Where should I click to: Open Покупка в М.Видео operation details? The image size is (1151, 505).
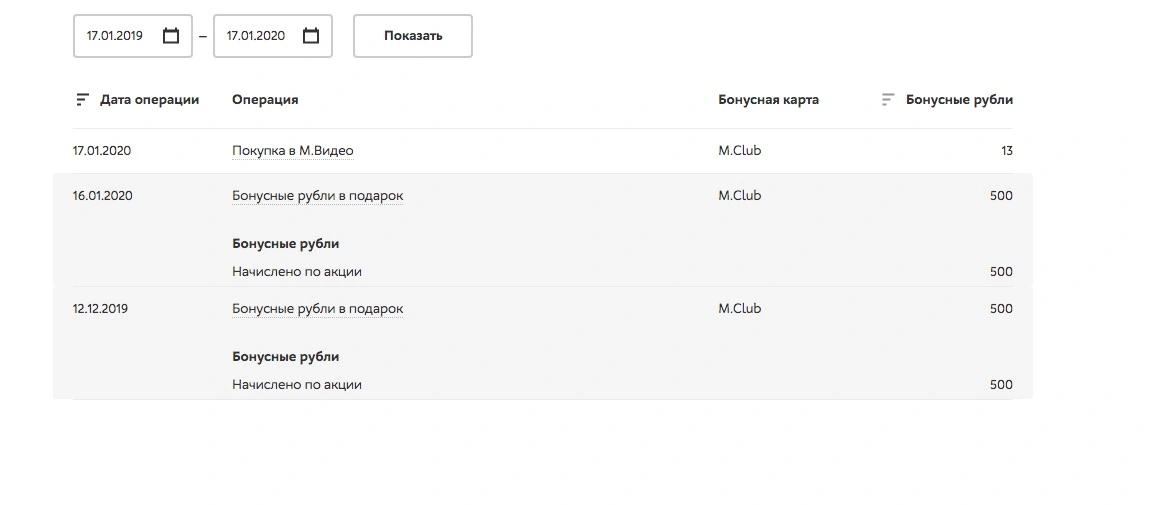[x=293, y=150]
